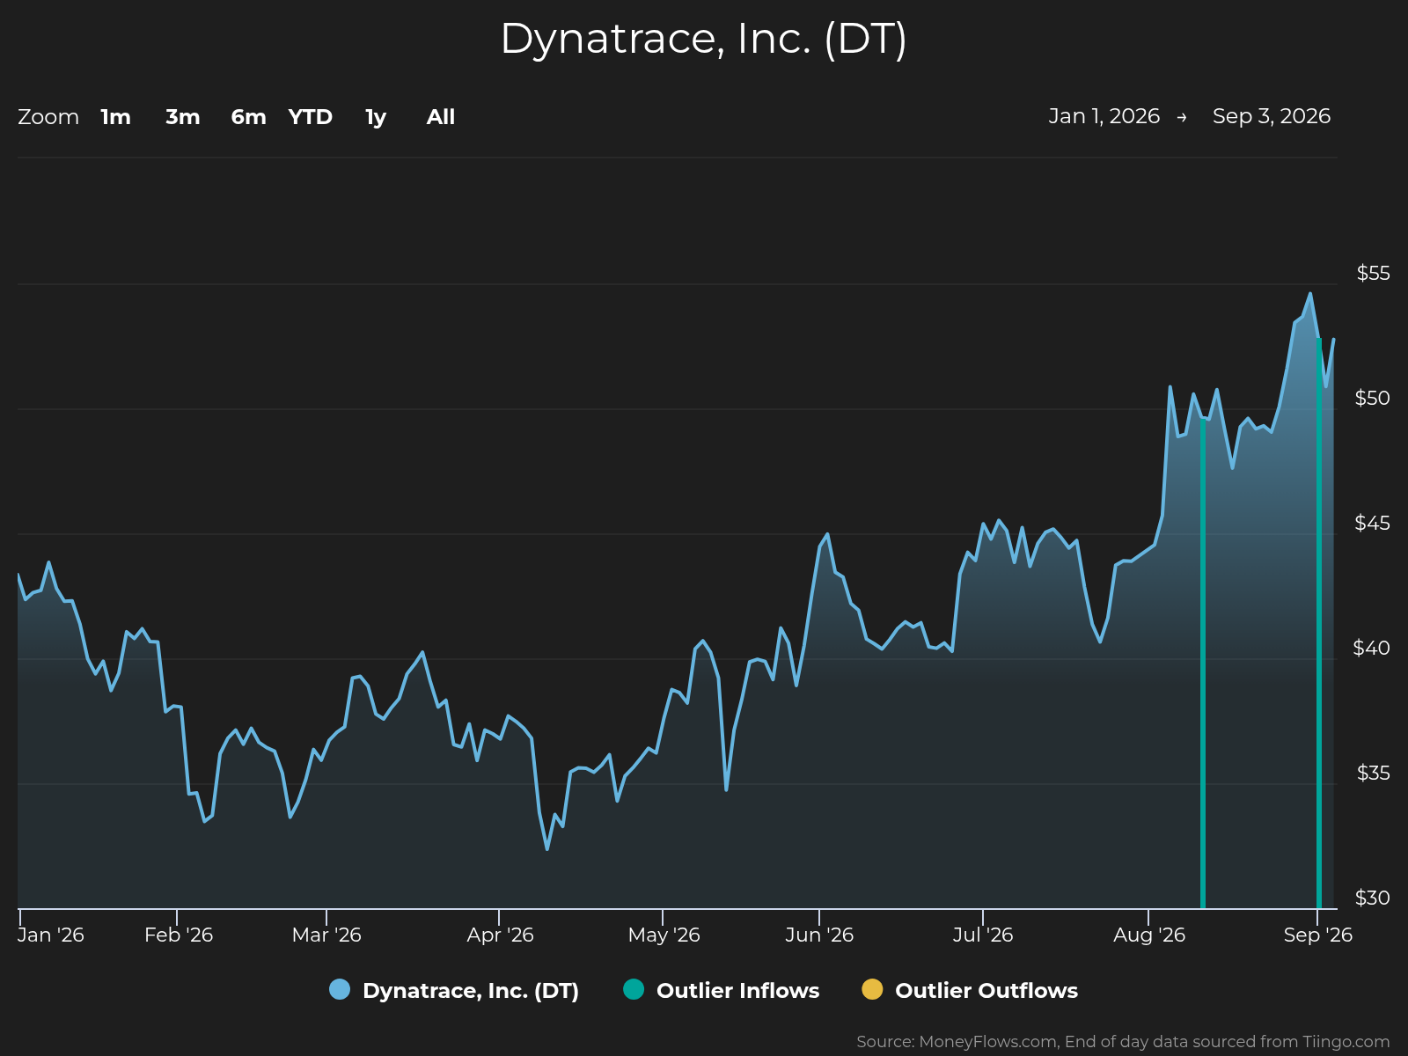Click the $50 price axis label
Screen dimensions: 1408x1056
[x=1372, y=398]
